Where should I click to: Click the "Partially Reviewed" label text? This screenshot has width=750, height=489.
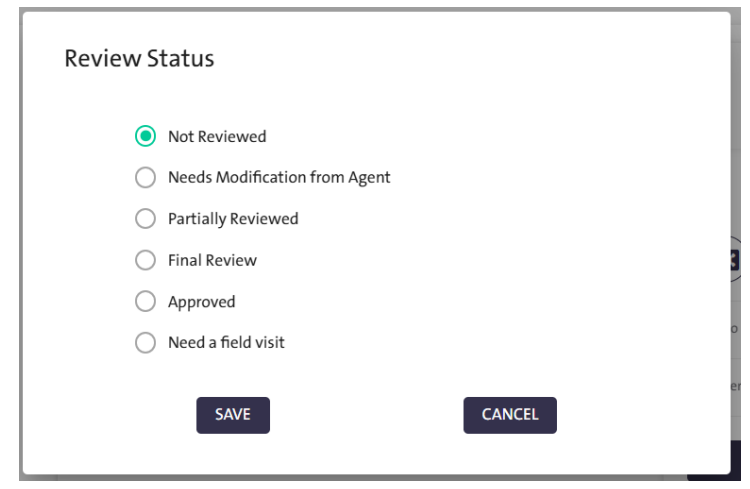[233, 218]
